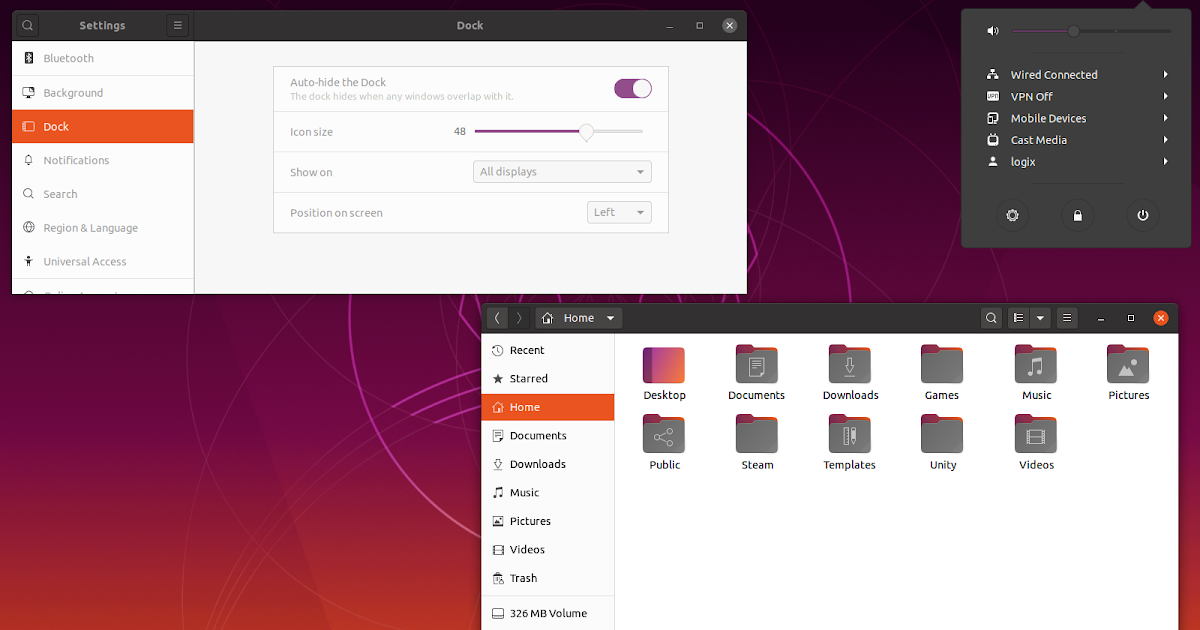
Task: Open the Show on displays dropdown
Action: coord(562,172)
